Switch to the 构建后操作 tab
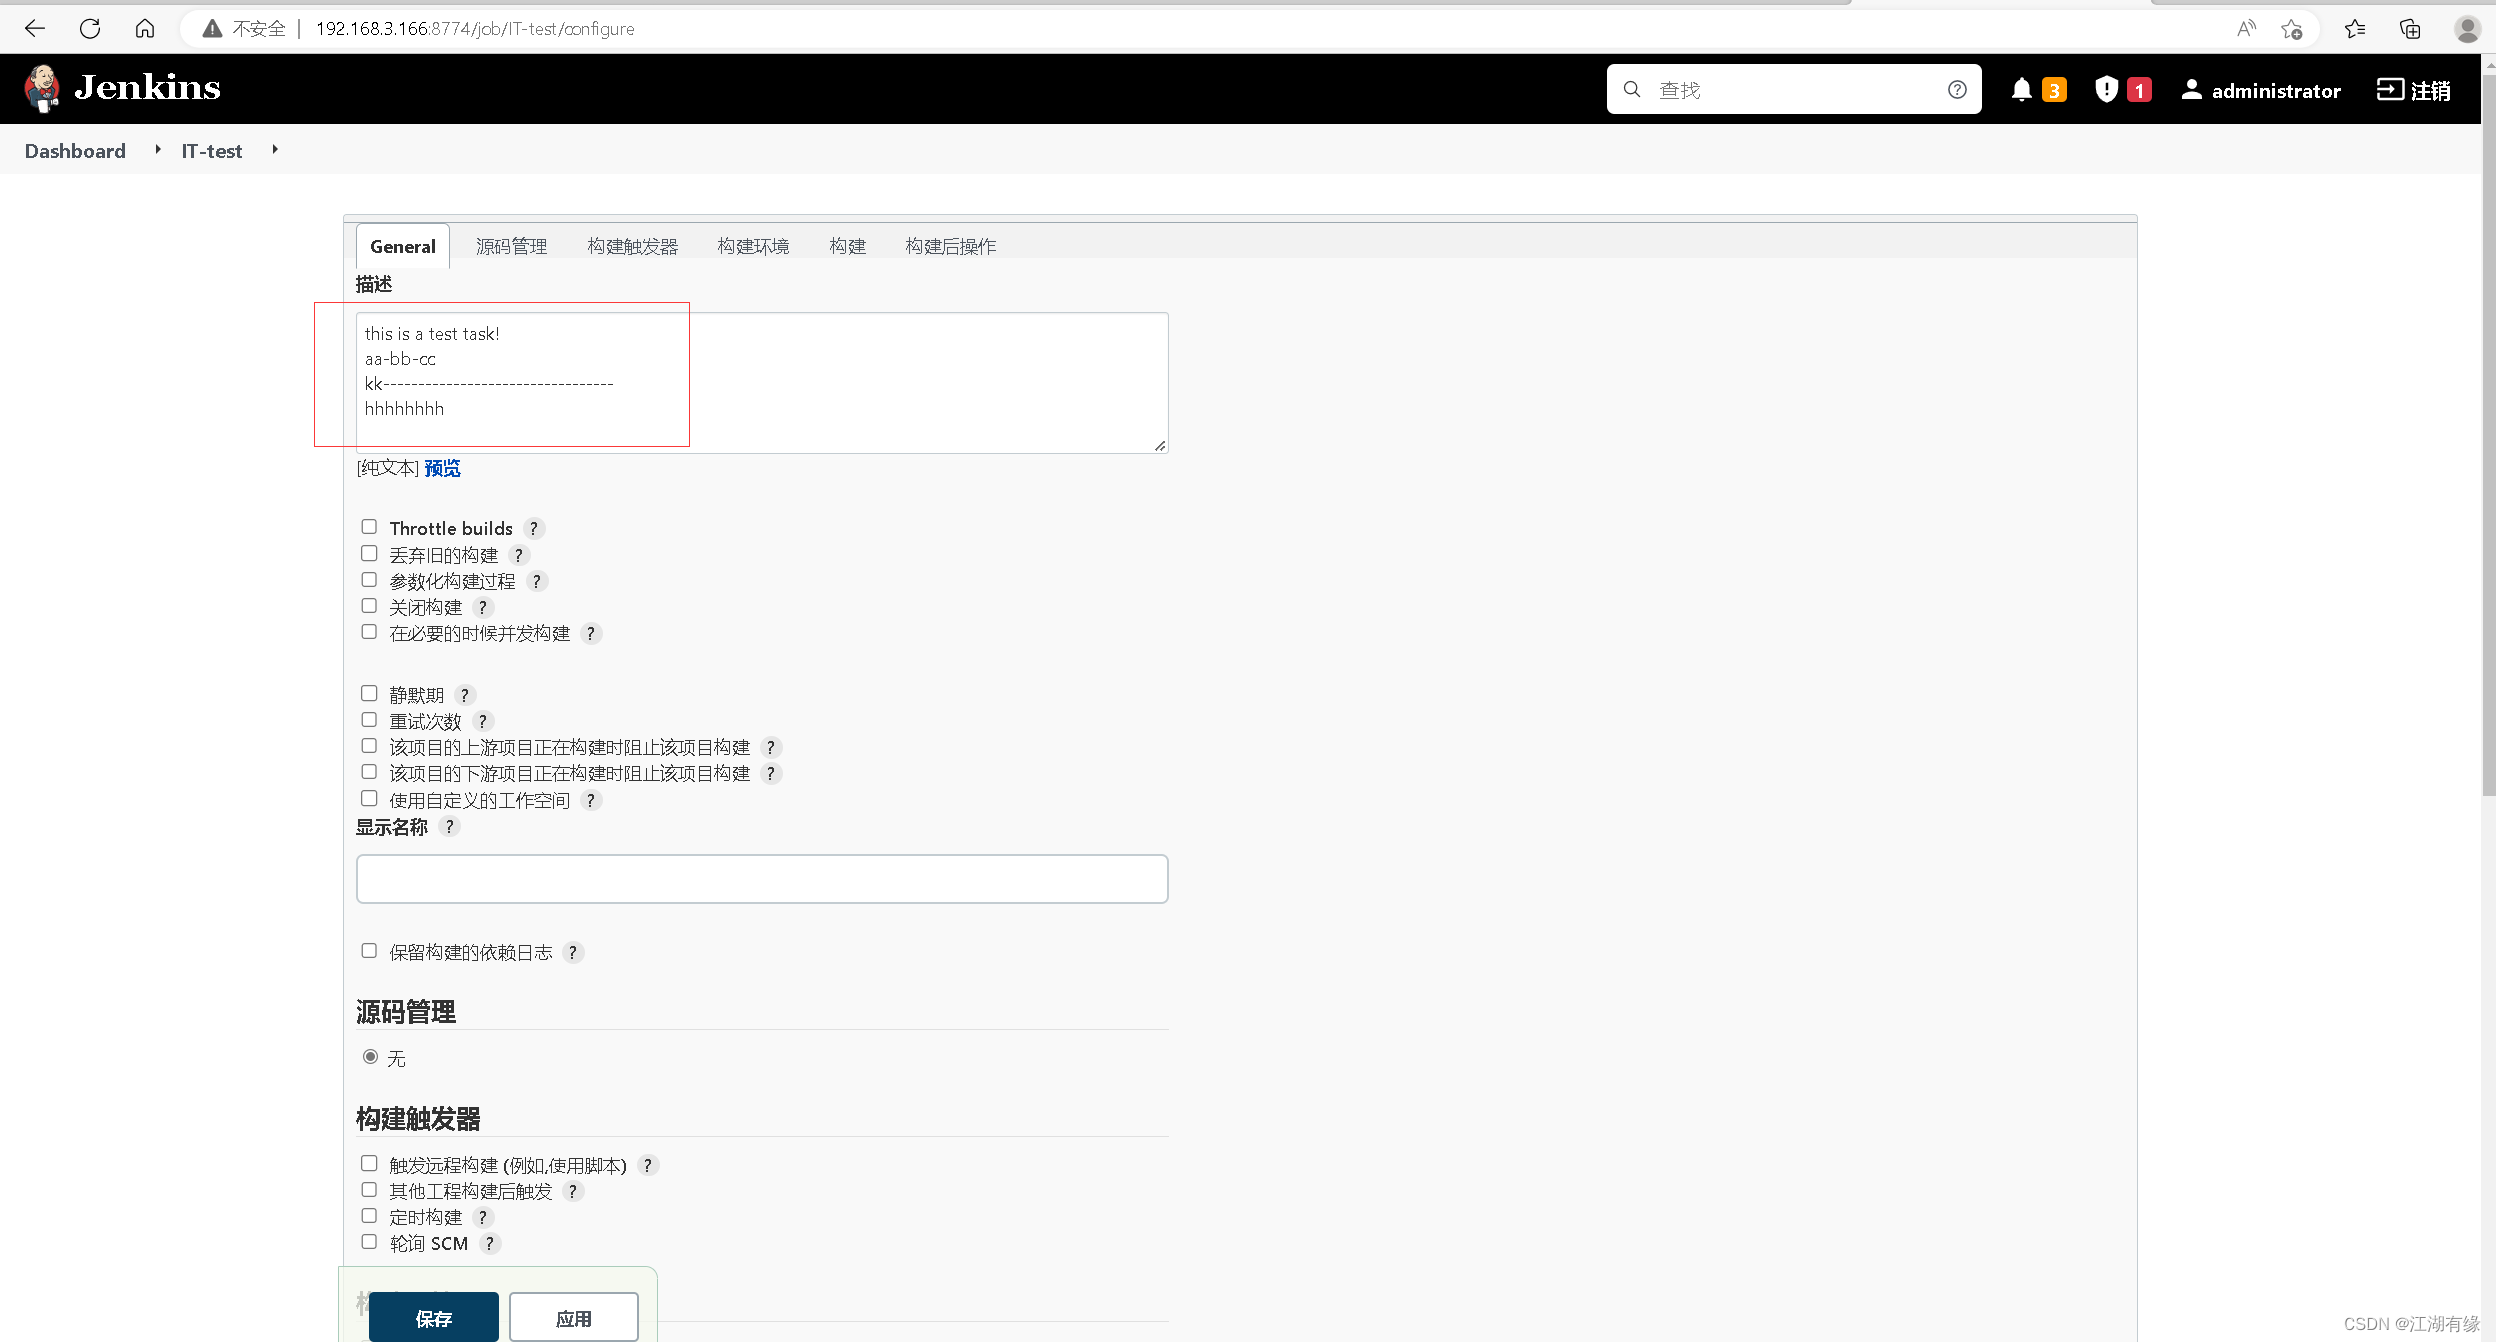 950,247
